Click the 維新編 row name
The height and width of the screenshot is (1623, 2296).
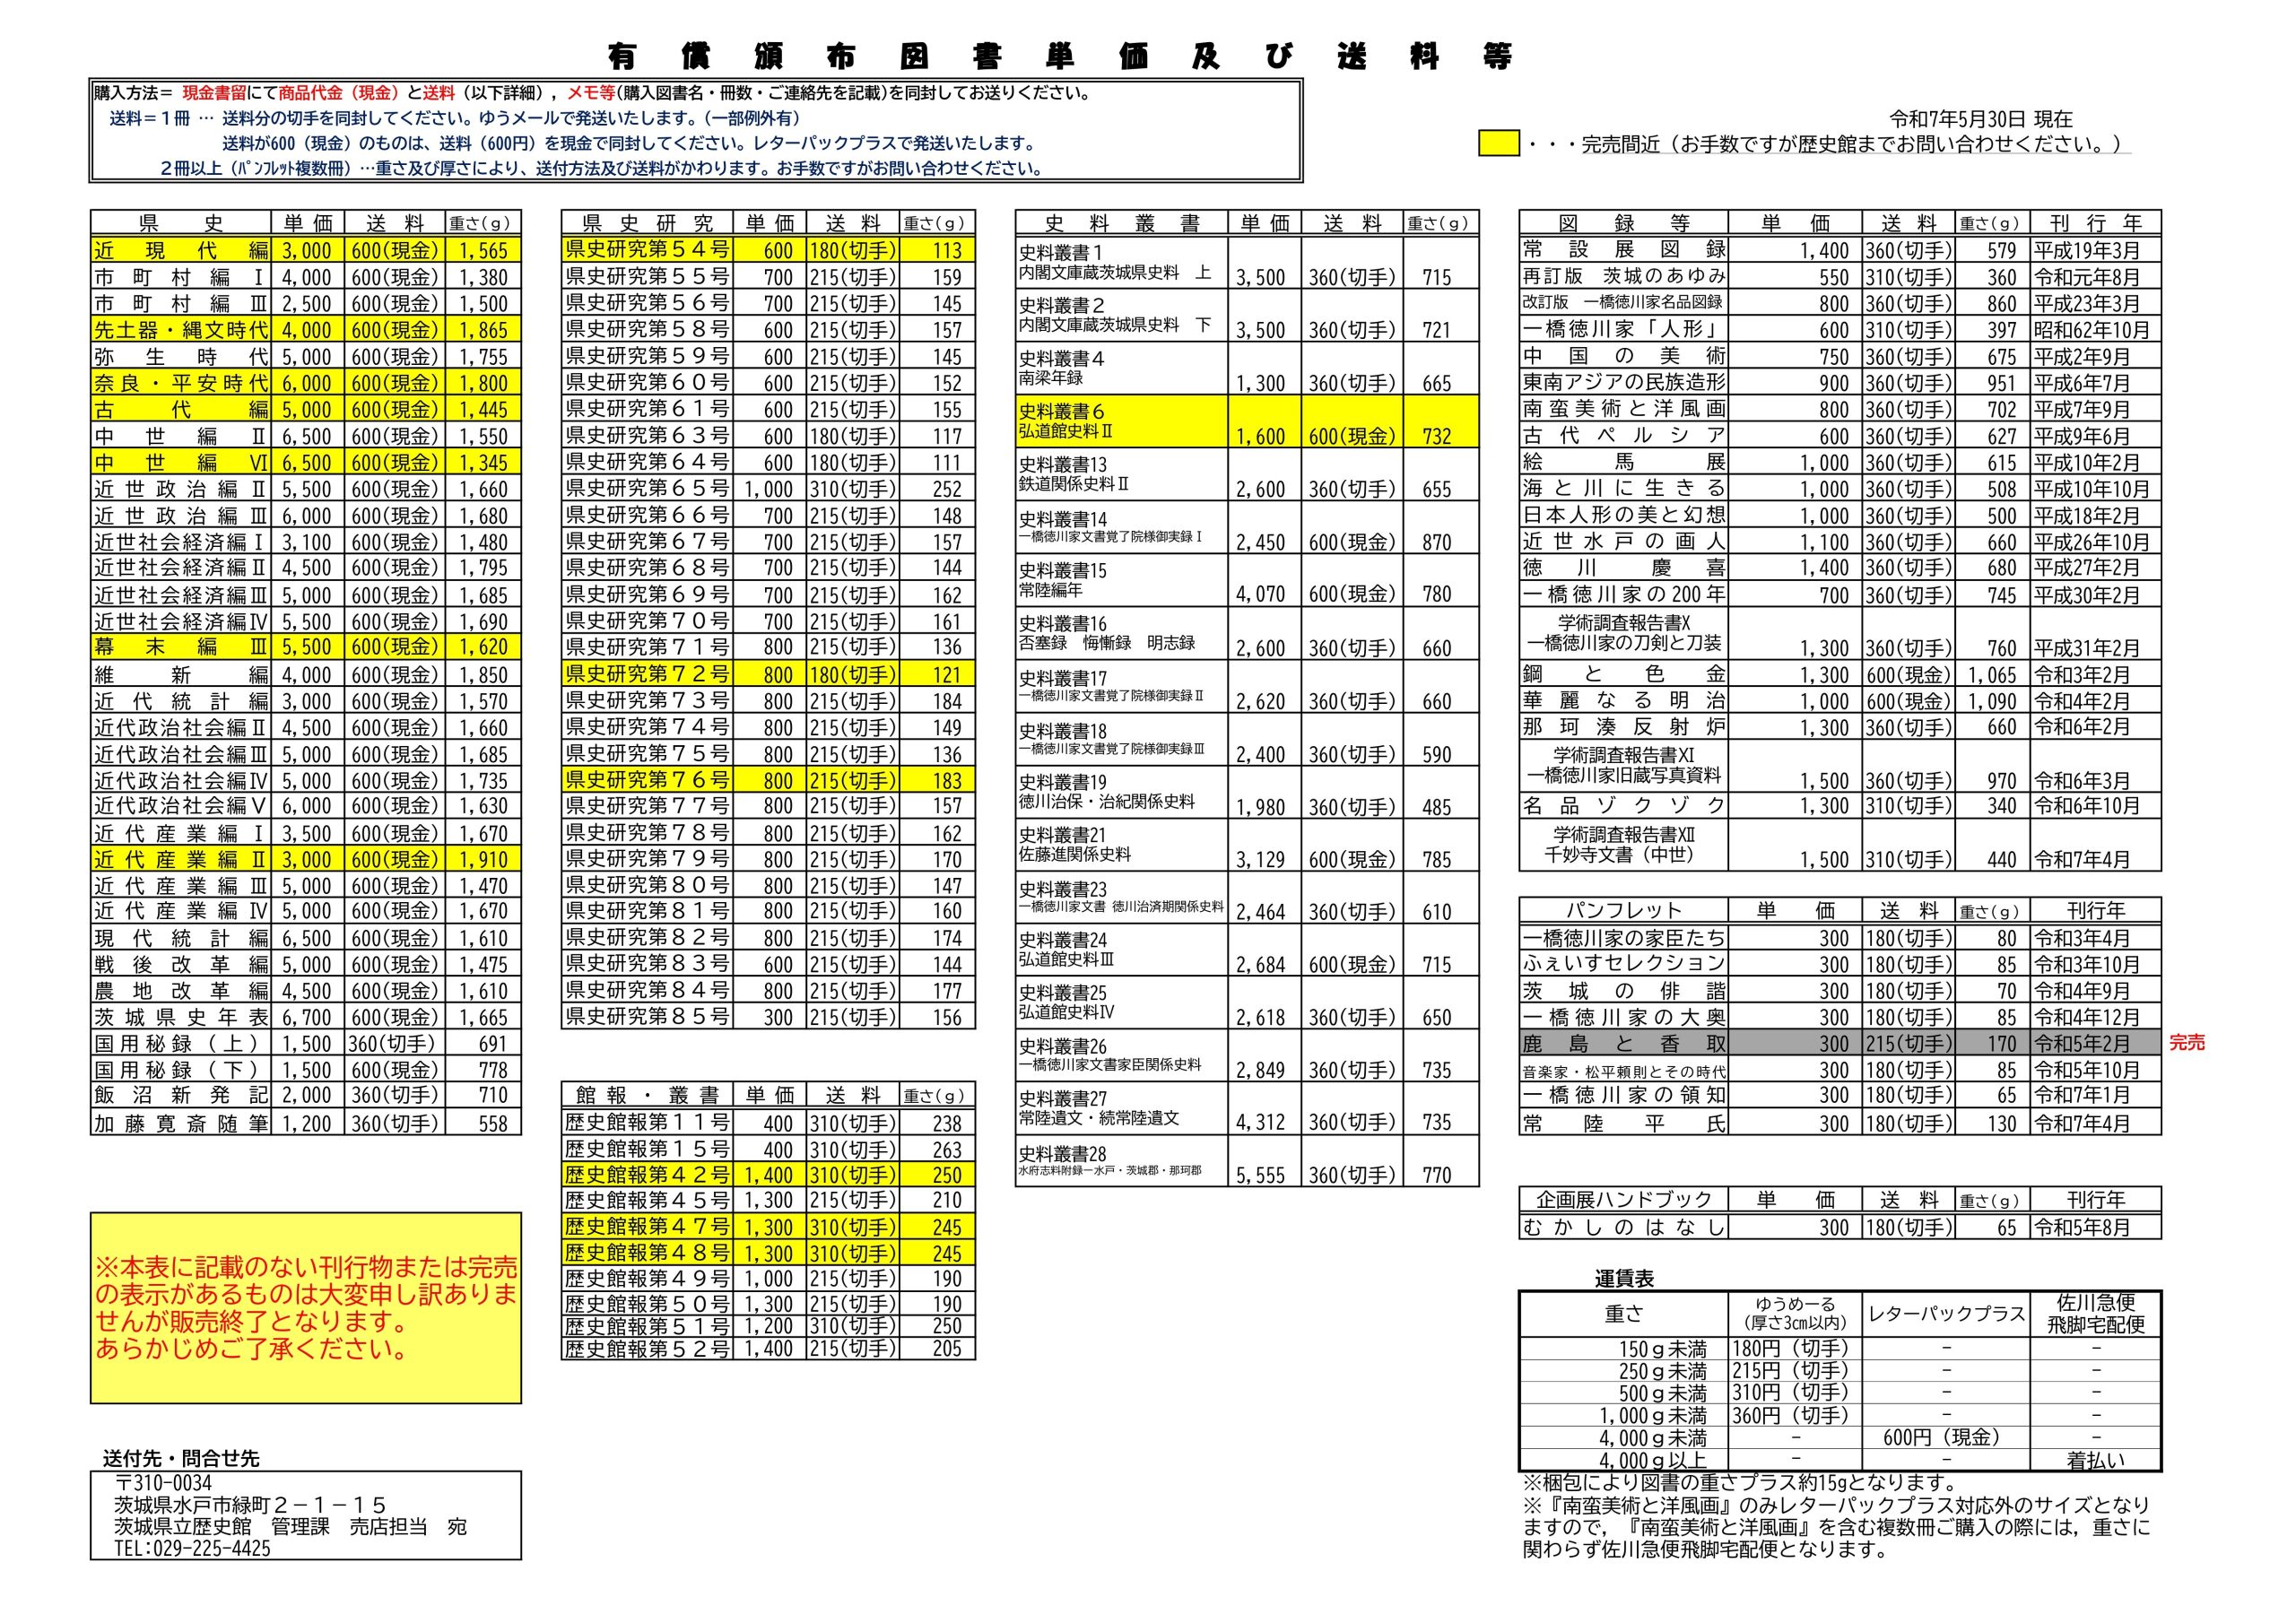[181, 674]
